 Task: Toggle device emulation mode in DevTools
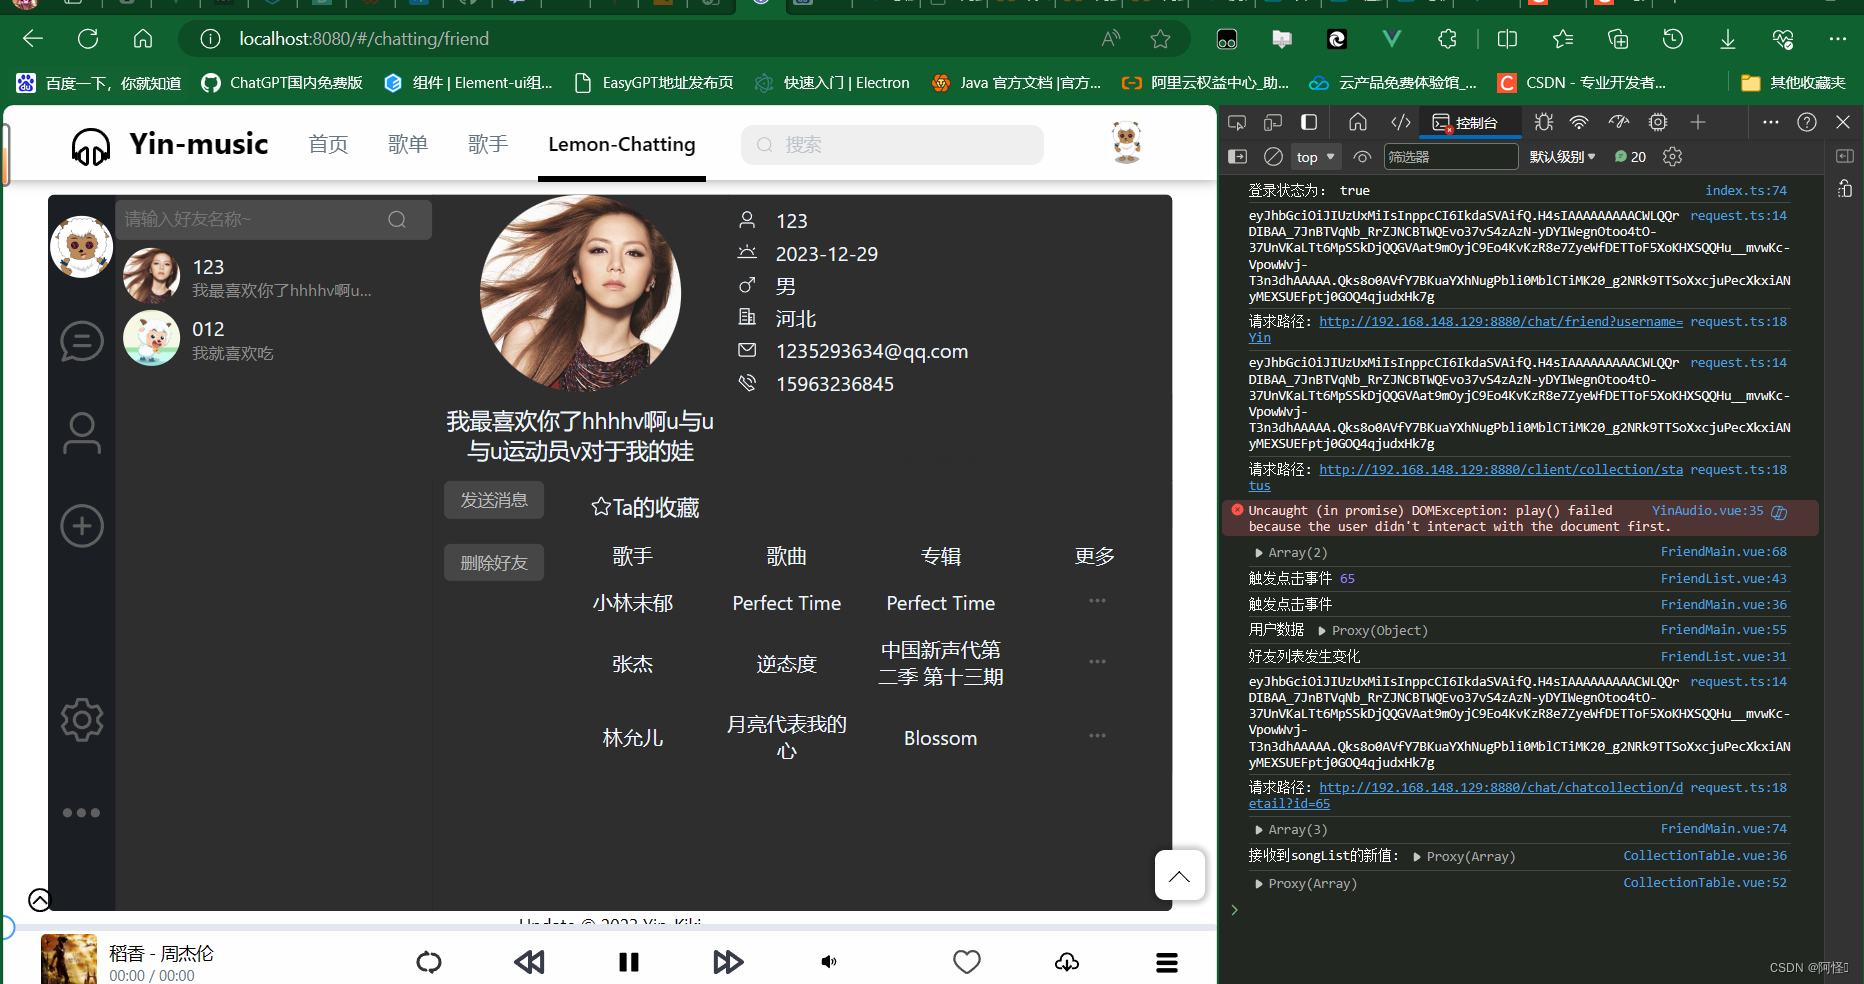(1272, 122)
